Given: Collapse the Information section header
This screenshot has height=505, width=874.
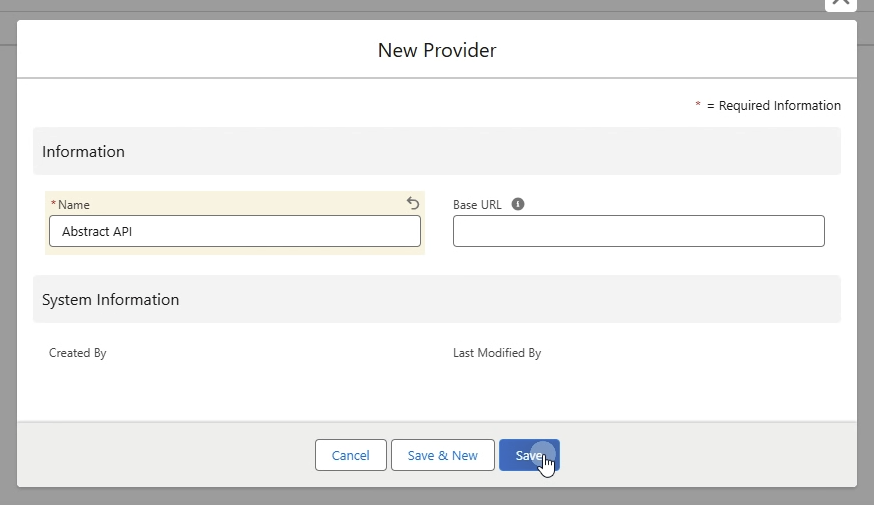Looking at the screenshot, I should tap(436, 151).
